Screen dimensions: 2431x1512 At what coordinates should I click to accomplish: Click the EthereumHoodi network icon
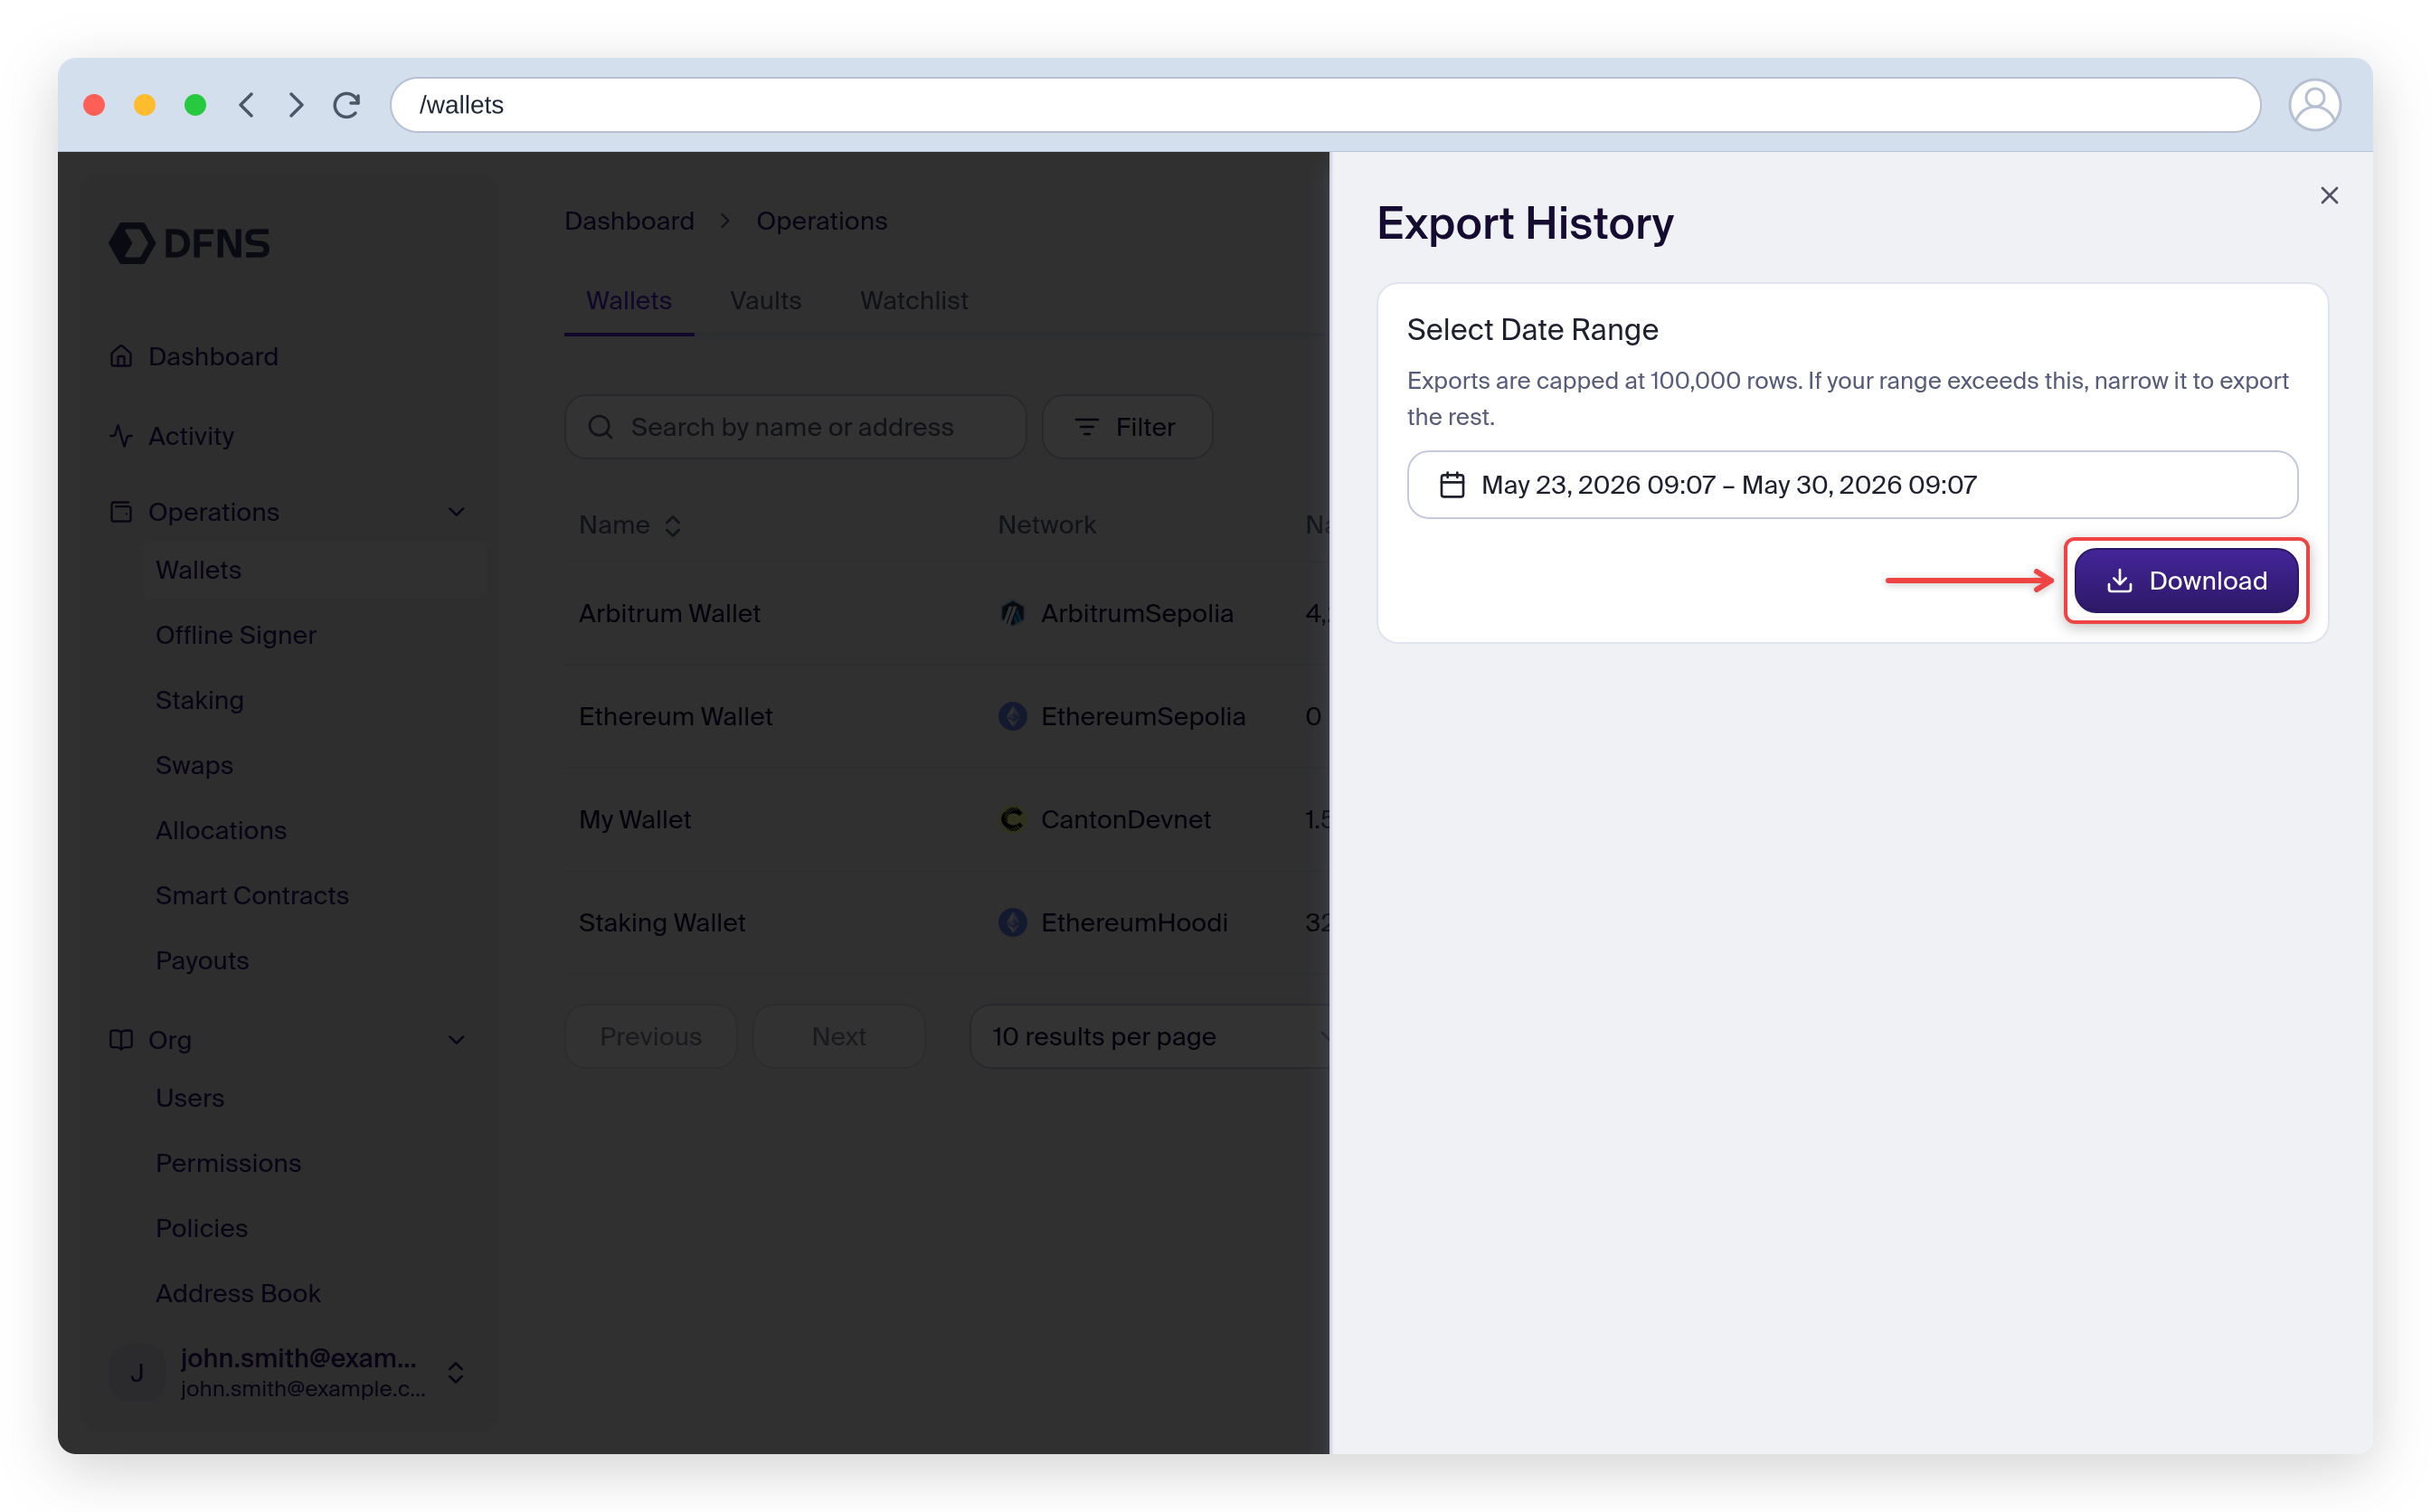point(1012,923)
